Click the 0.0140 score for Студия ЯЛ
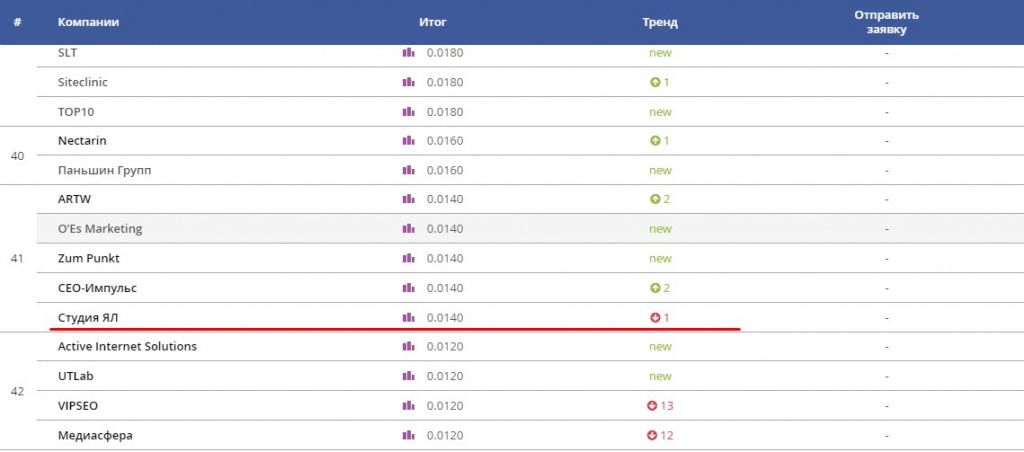The height and width of the screenshot is (452, 1024). tap(445, 317)
